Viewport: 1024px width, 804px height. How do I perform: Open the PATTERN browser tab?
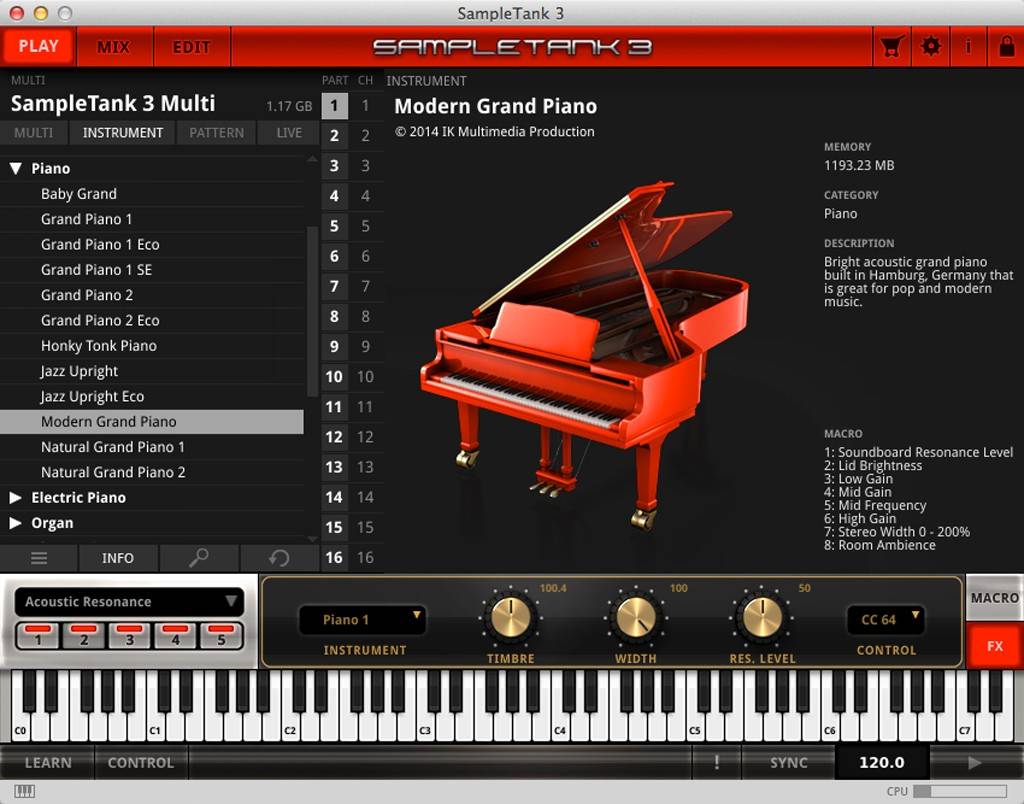tap(216, 132)
